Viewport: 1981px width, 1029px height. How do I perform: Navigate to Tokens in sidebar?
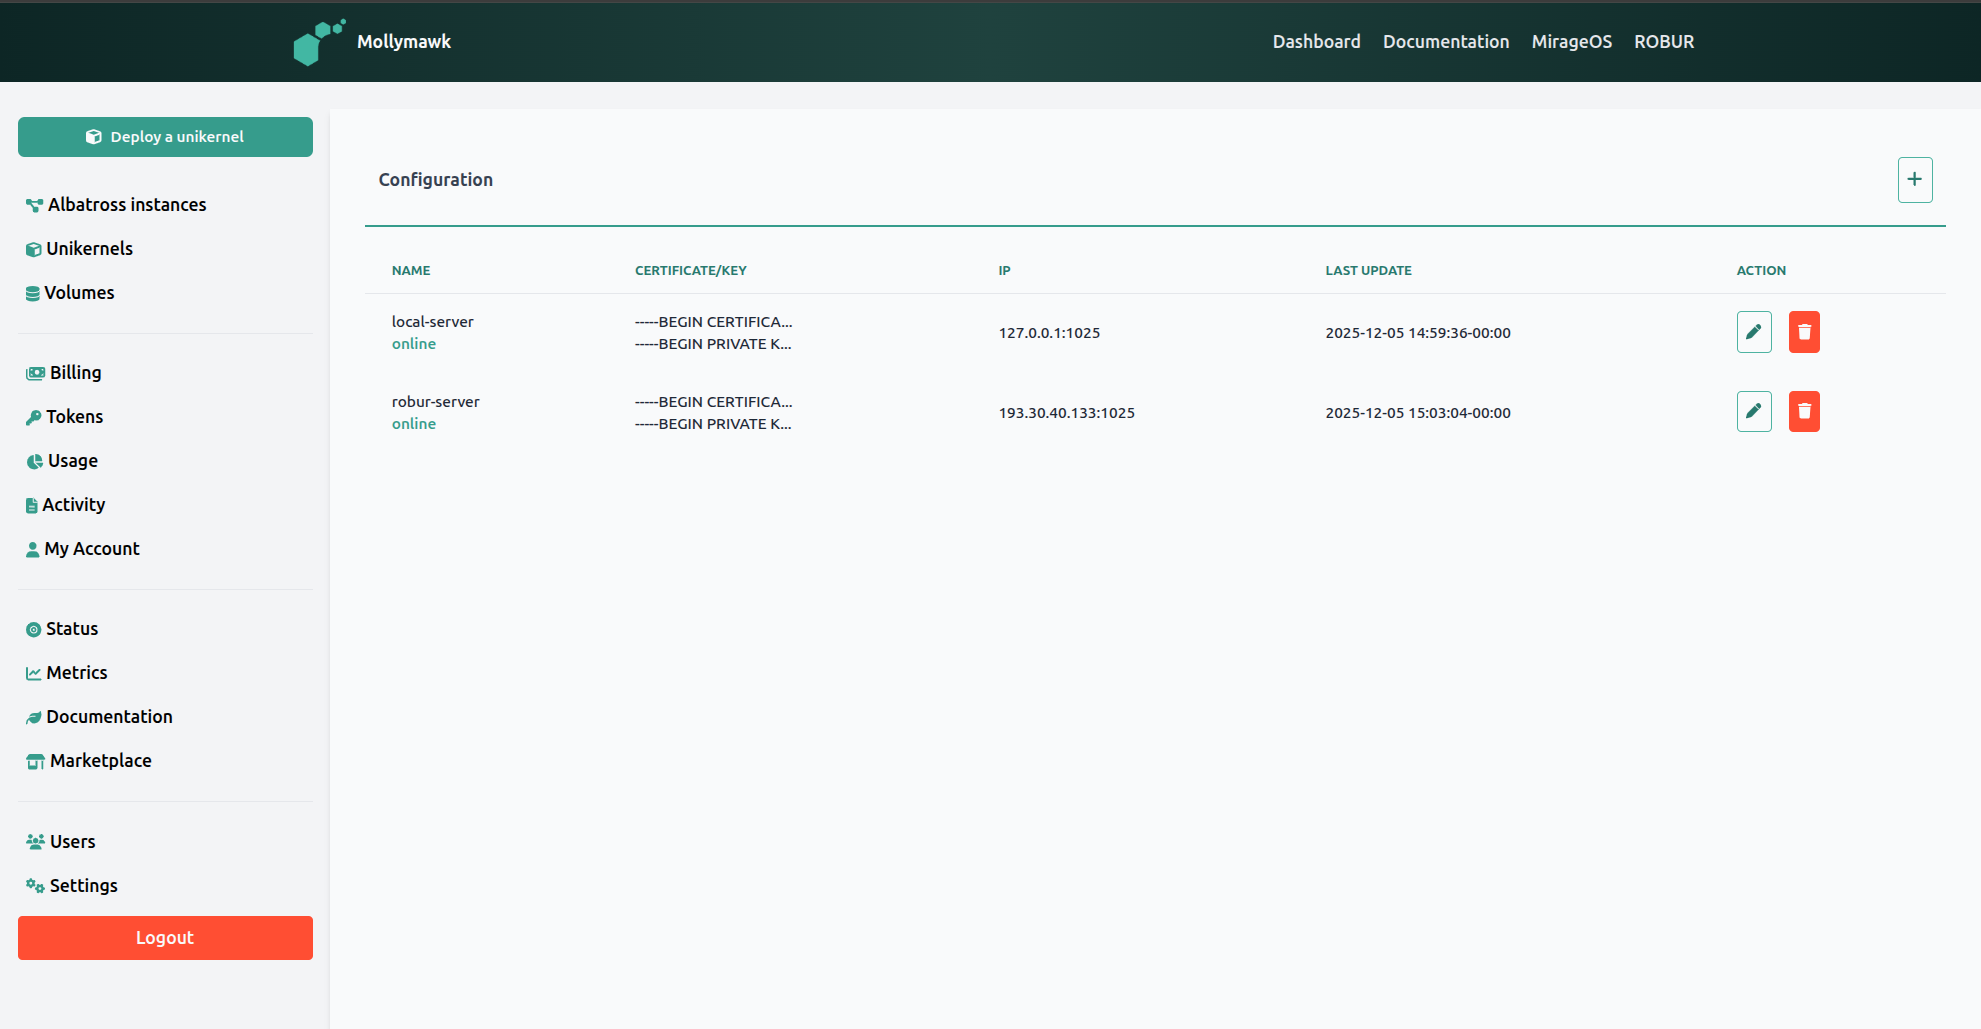coord(74,417)
